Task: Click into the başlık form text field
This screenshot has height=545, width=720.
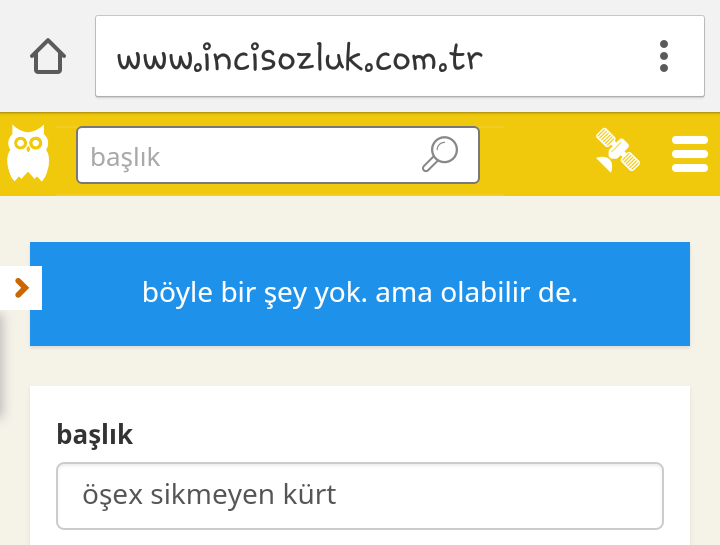Action: (x=360, y=496)
